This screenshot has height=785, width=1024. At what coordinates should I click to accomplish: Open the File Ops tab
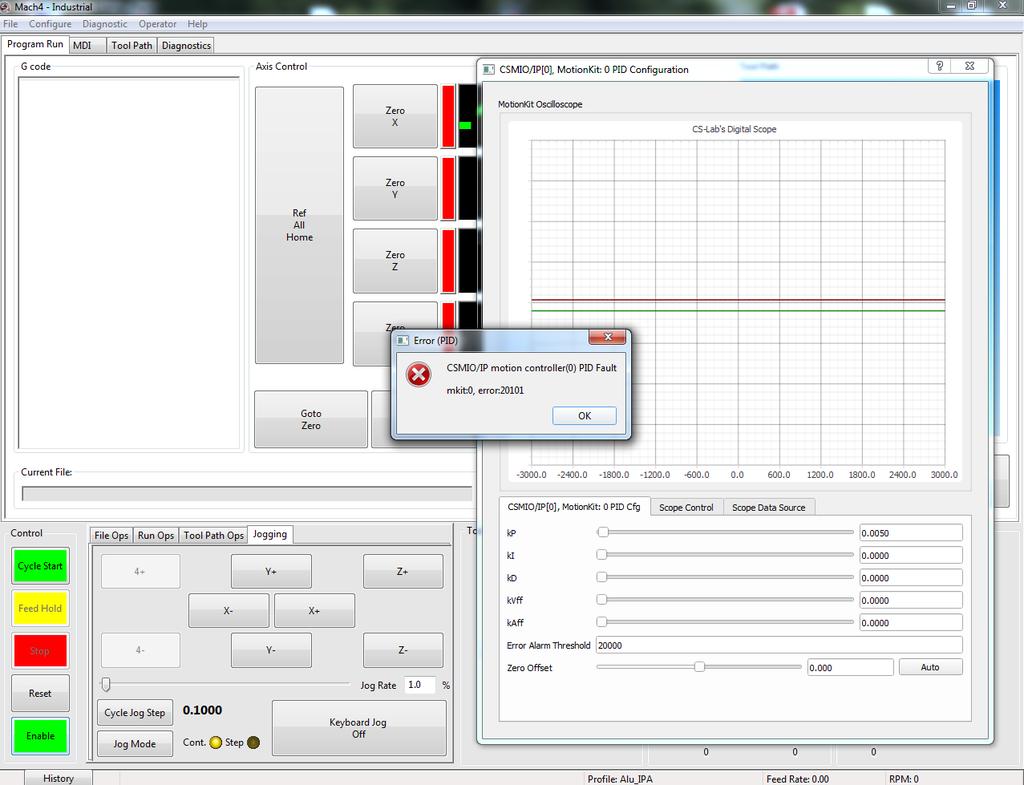[x=111, y=536]
